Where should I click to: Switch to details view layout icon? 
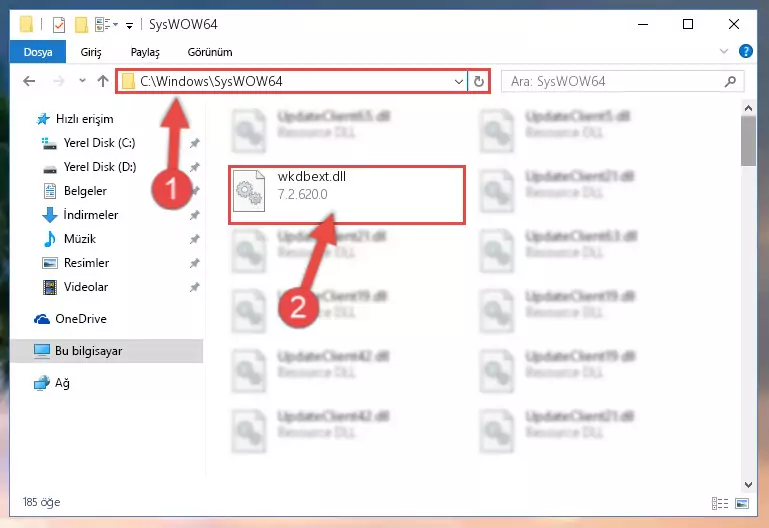pyautogui.click(x=719, y=503)
